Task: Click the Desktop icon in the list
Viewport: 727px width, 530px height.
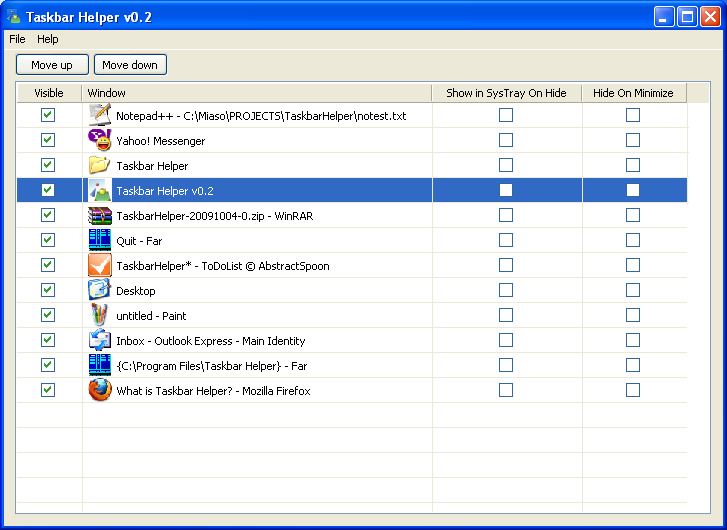Action: [100, 290]
